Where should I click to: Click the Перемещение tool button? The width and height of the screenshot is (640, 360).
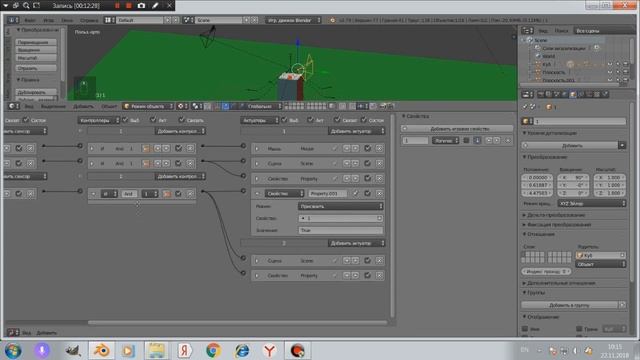(36, 42)
